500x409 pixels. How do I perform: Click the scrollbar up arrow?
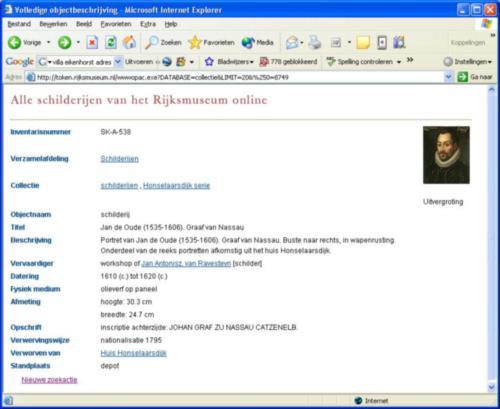click(x=492, y=90)
